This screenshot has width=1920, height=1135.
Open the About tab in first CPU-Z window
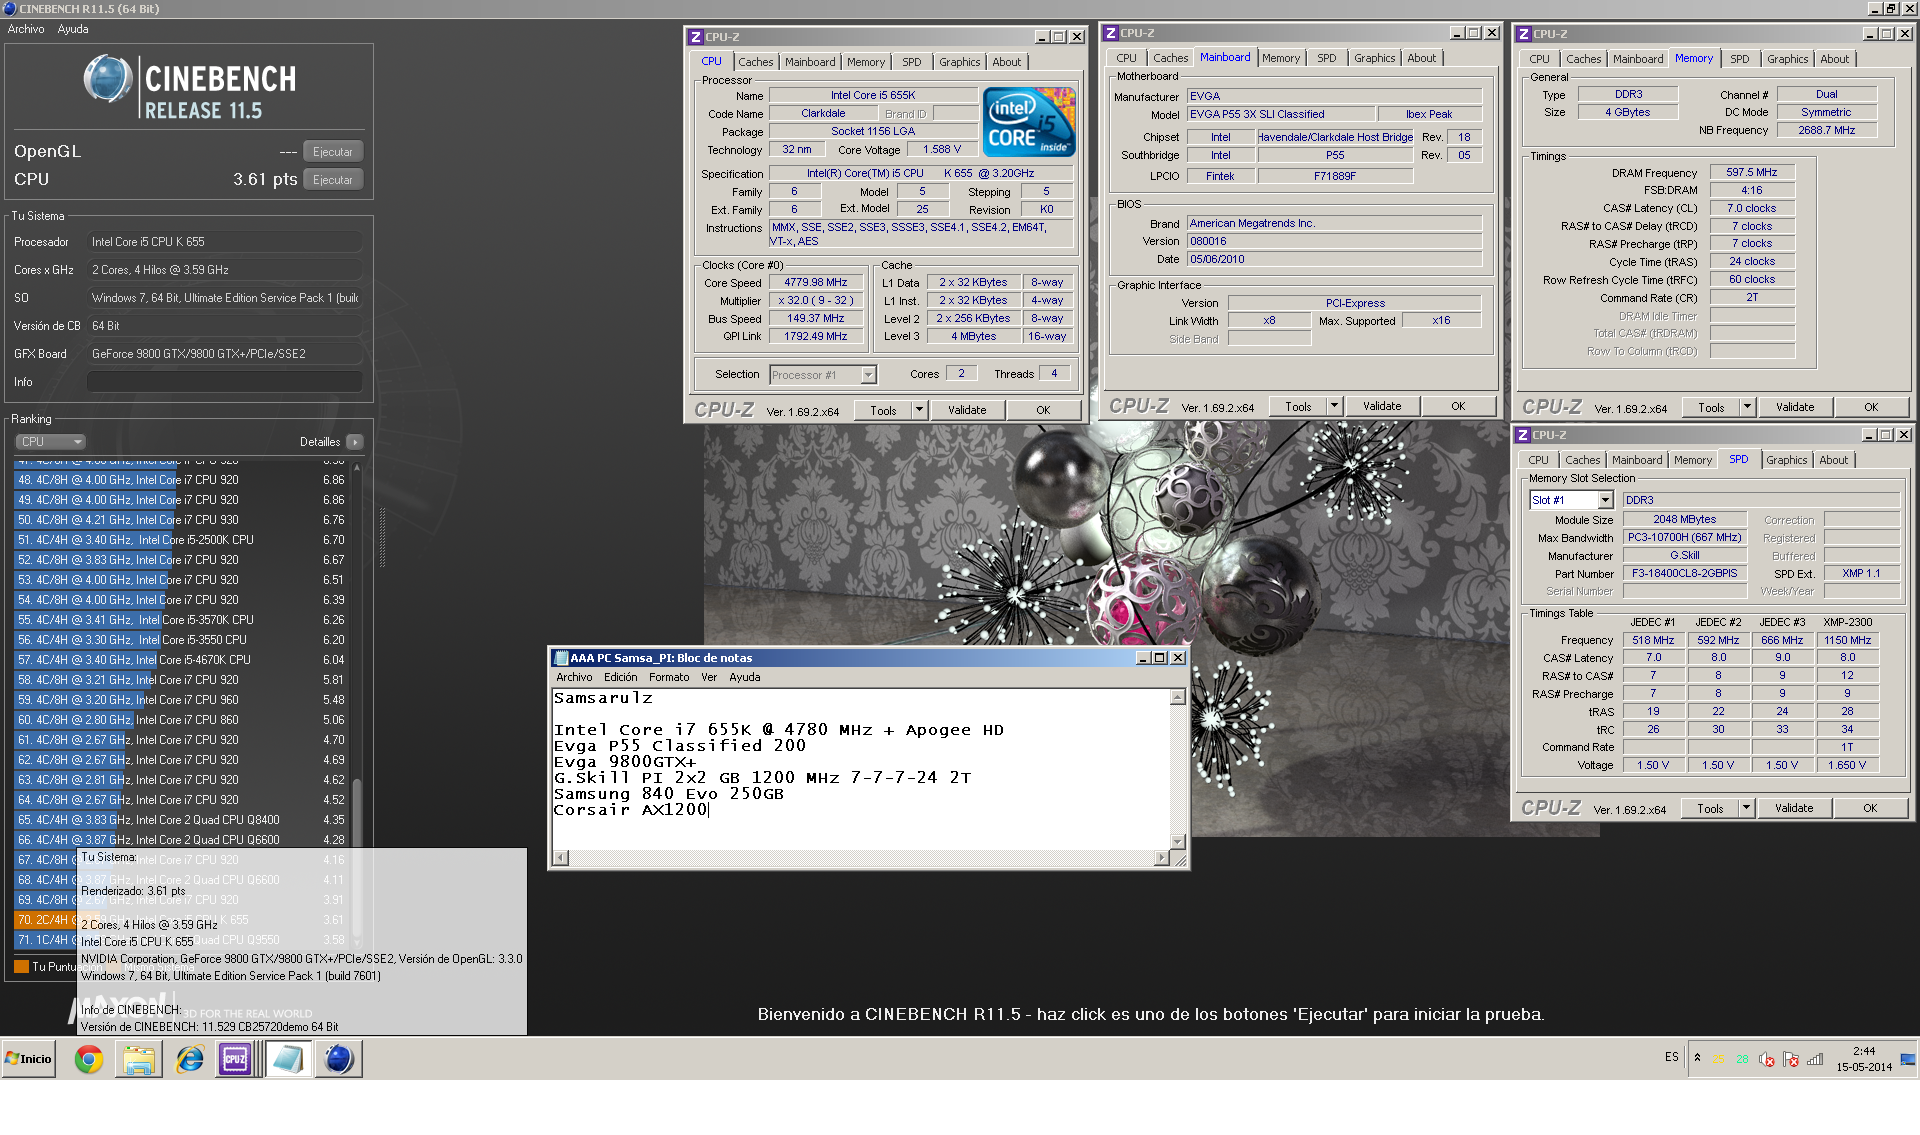(1007, 62)
